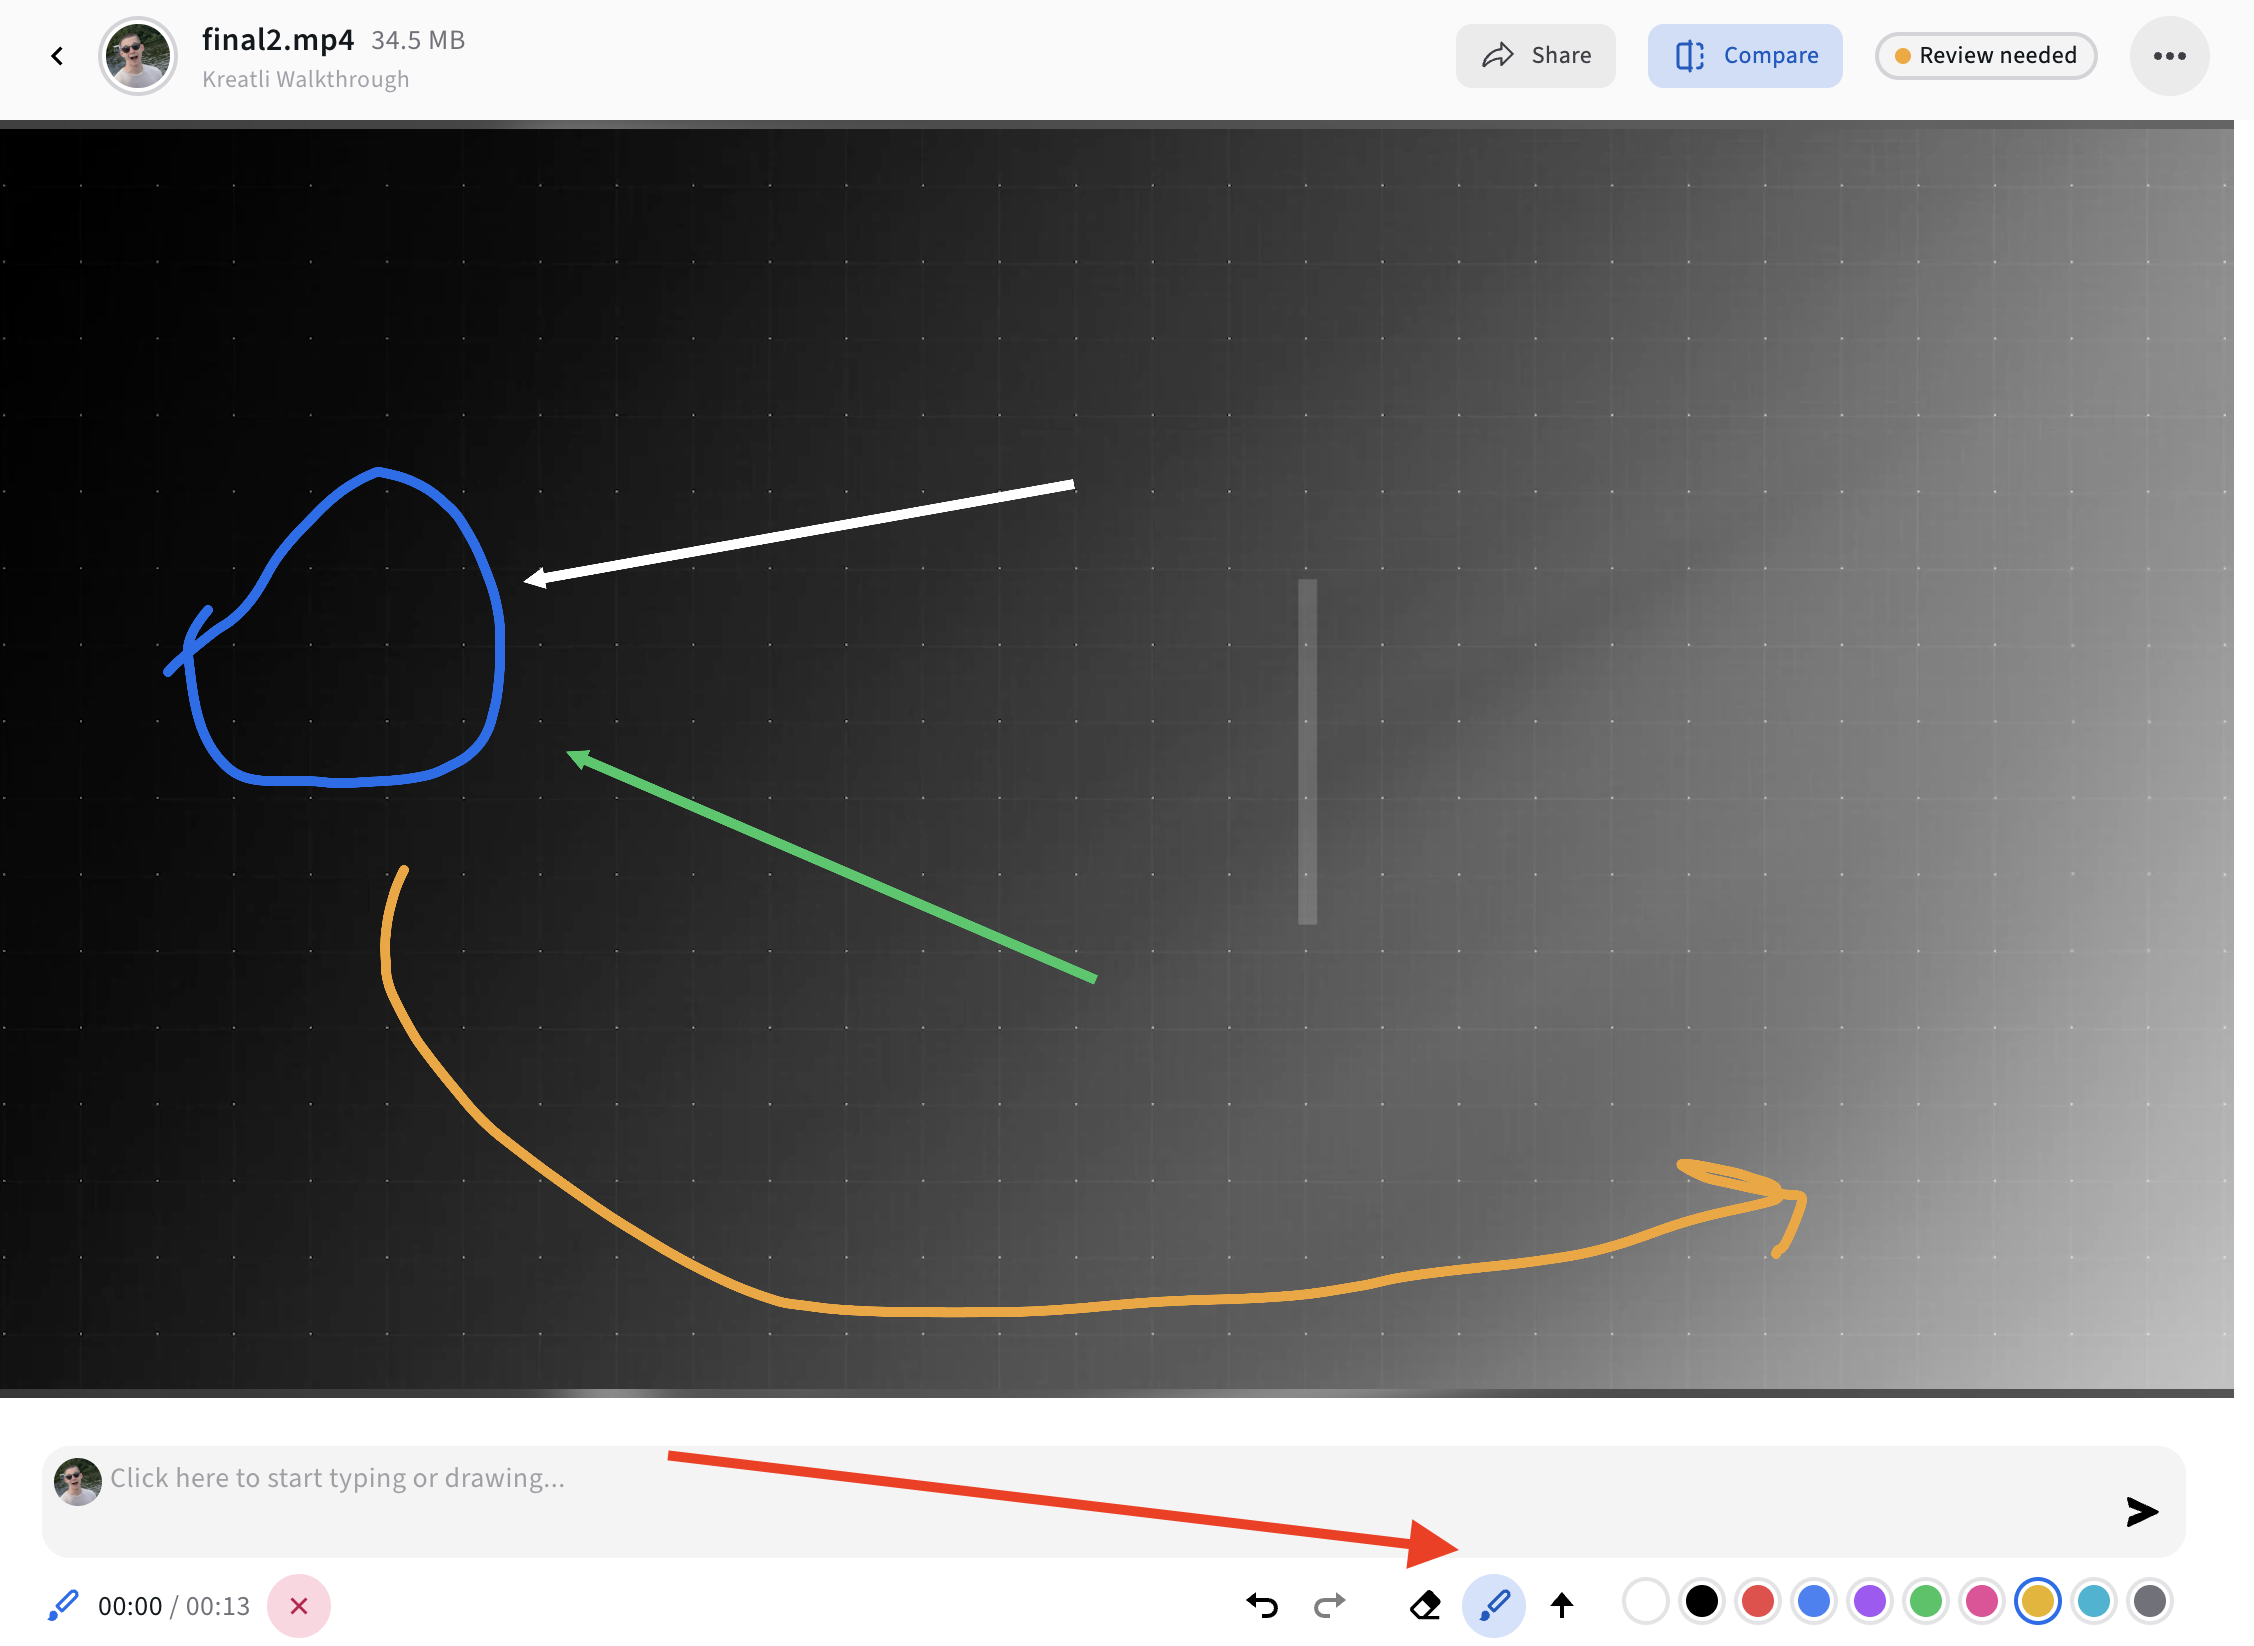Click the Redo icon
Image resolution: width=2254 pixels, height=1646 pixels.
(x=1329, y=1605)
